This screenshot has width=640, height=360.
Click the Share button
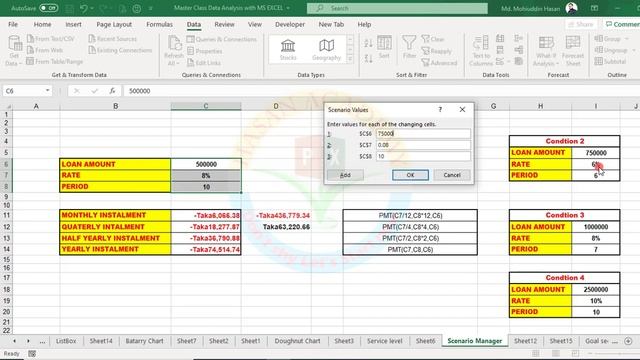581,24
